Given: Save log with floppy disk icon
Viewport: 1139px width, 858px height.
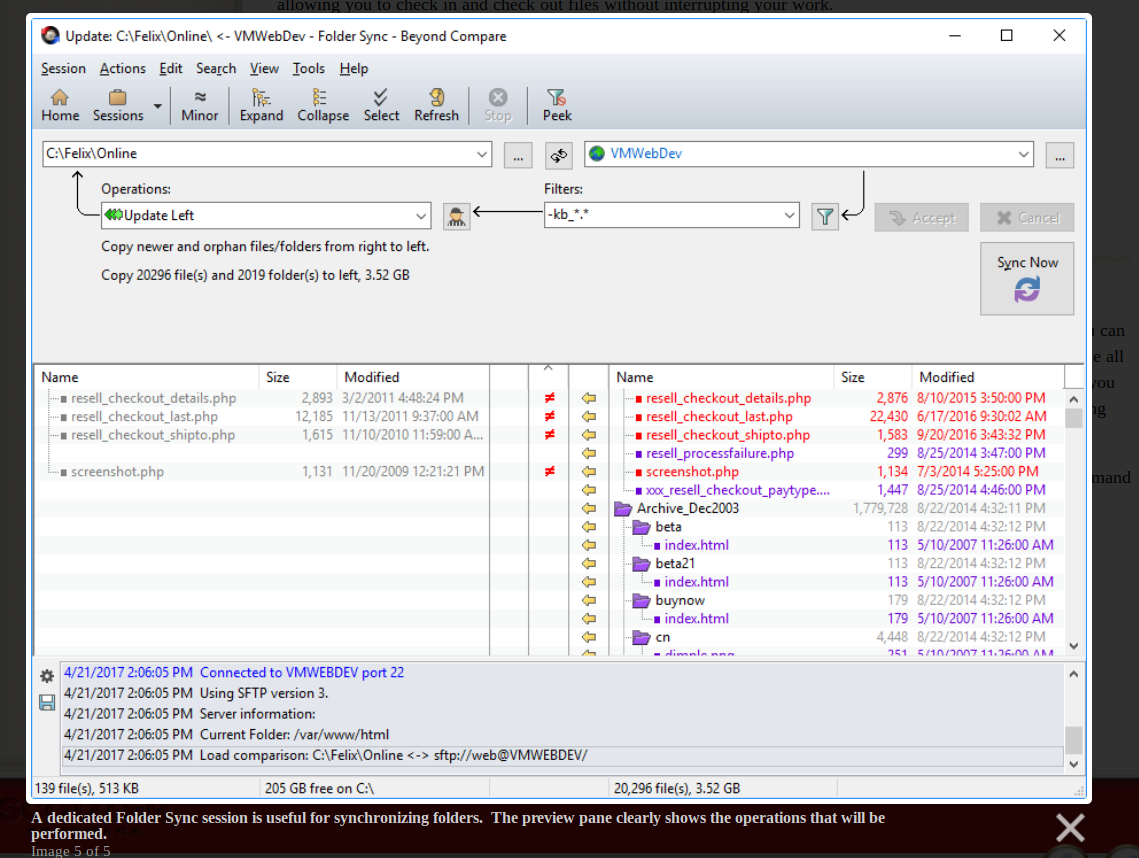Looking at the screenshot, I should (x=47, y=703).
